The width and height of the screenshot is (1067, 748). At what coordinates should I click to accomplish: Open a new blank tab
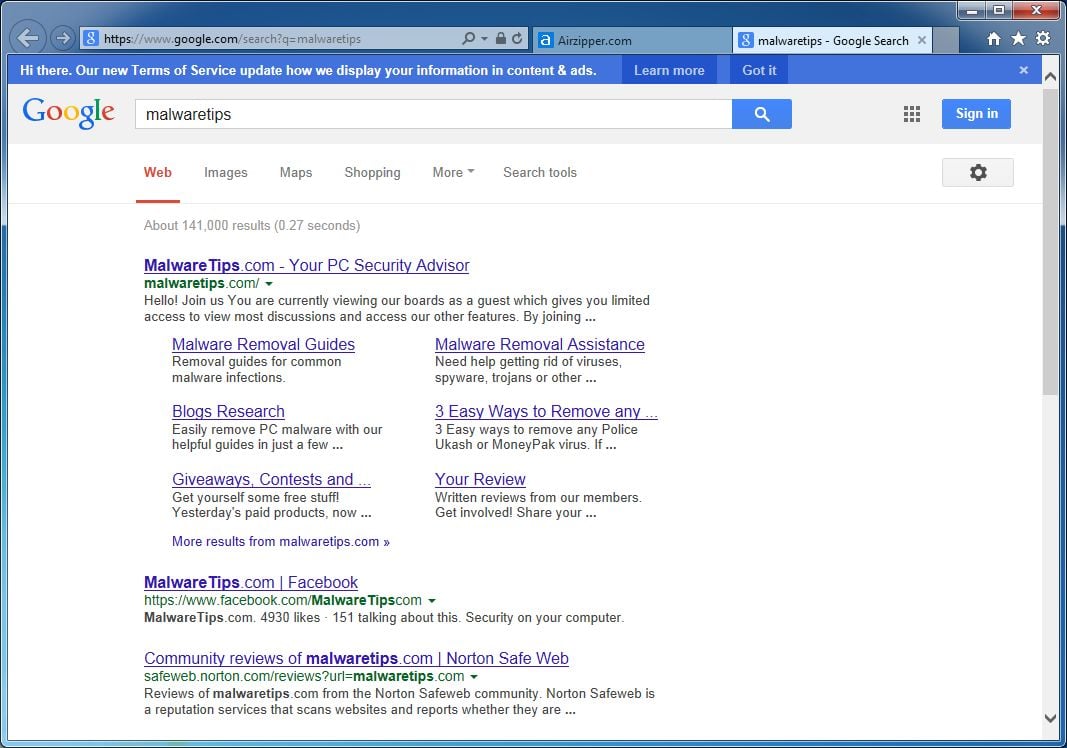(x=946, y=40)
